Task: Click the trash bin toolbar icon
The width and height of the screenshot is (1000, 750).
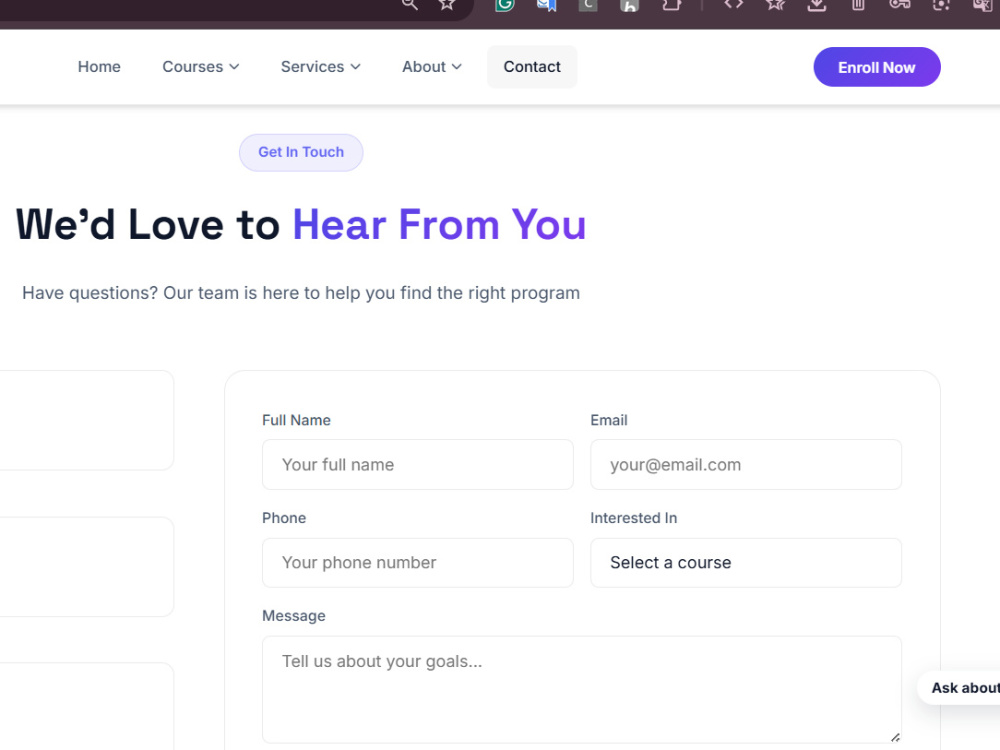Action: point(858,4)
